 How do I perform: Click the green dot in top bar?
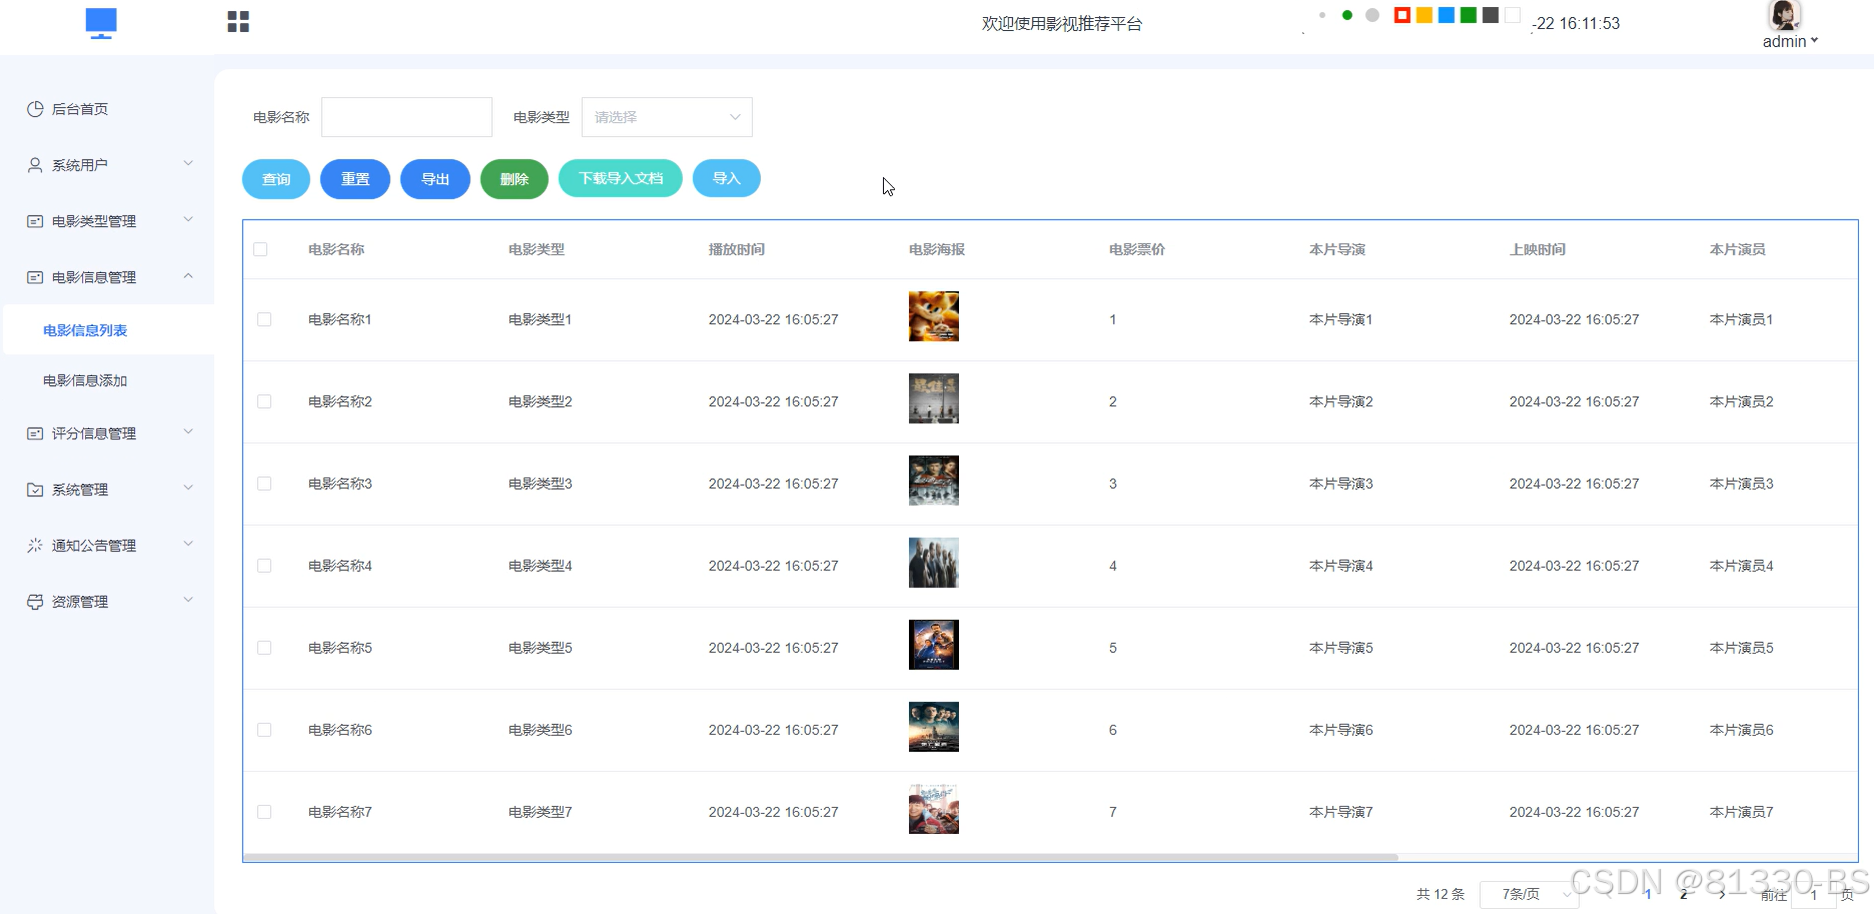point(1347,15)
